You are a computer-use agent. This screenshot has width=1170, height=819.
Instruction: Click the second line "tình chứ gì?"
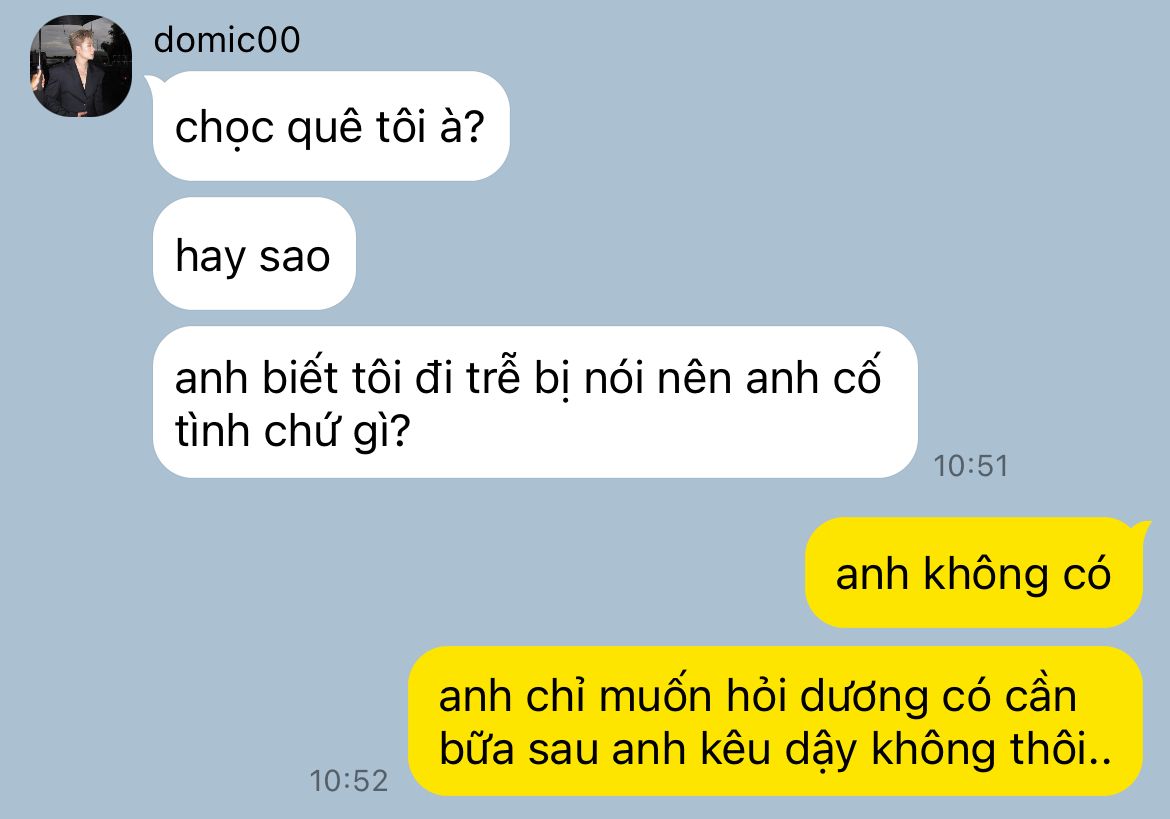(292, 431)
